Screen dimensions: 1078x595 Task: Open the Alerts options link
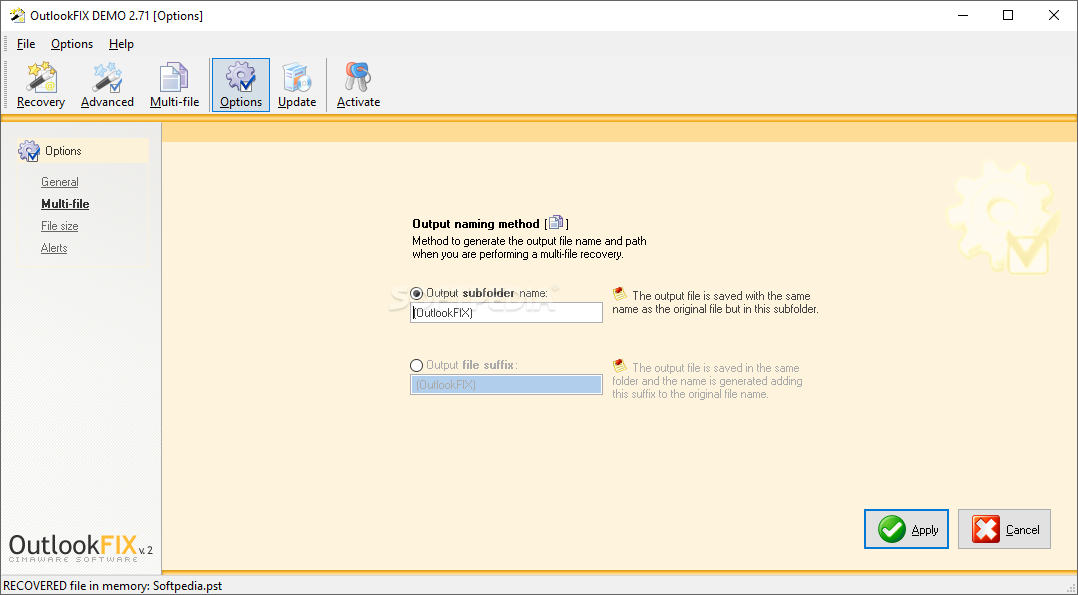(x=54, y=248)
